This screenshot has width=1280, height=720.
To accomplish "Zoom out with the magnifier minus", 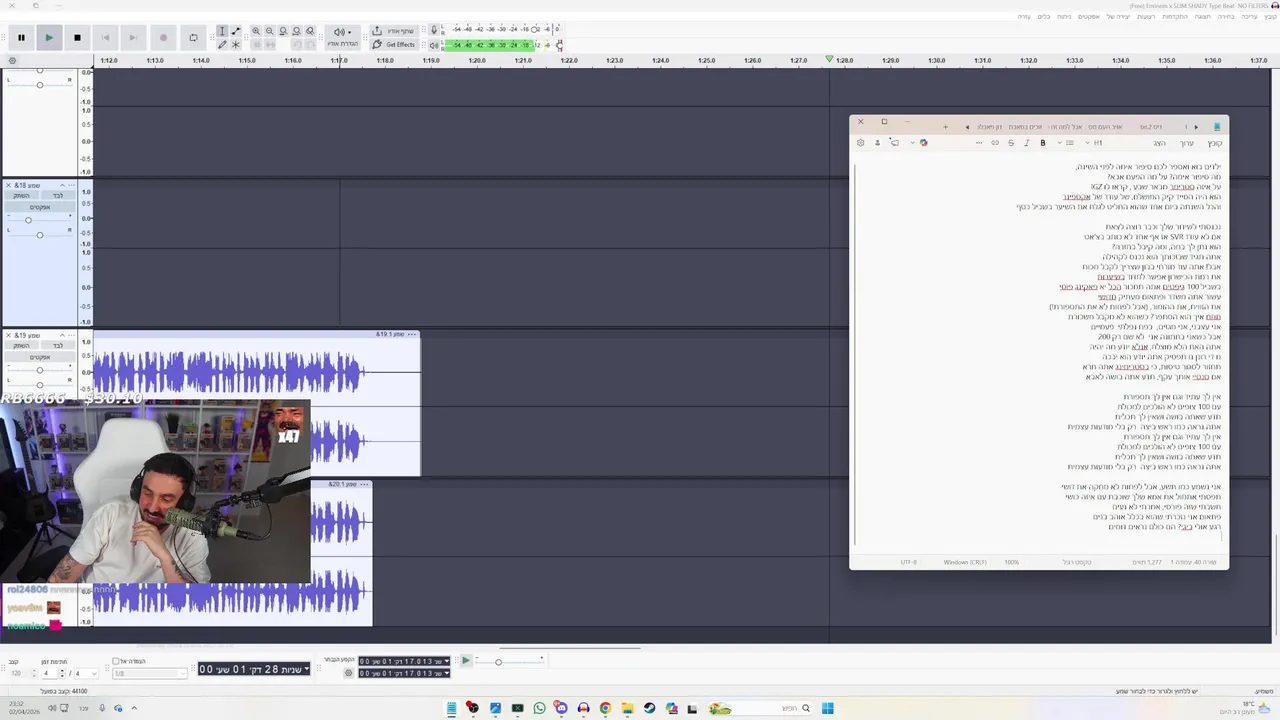I will [270, 31].
